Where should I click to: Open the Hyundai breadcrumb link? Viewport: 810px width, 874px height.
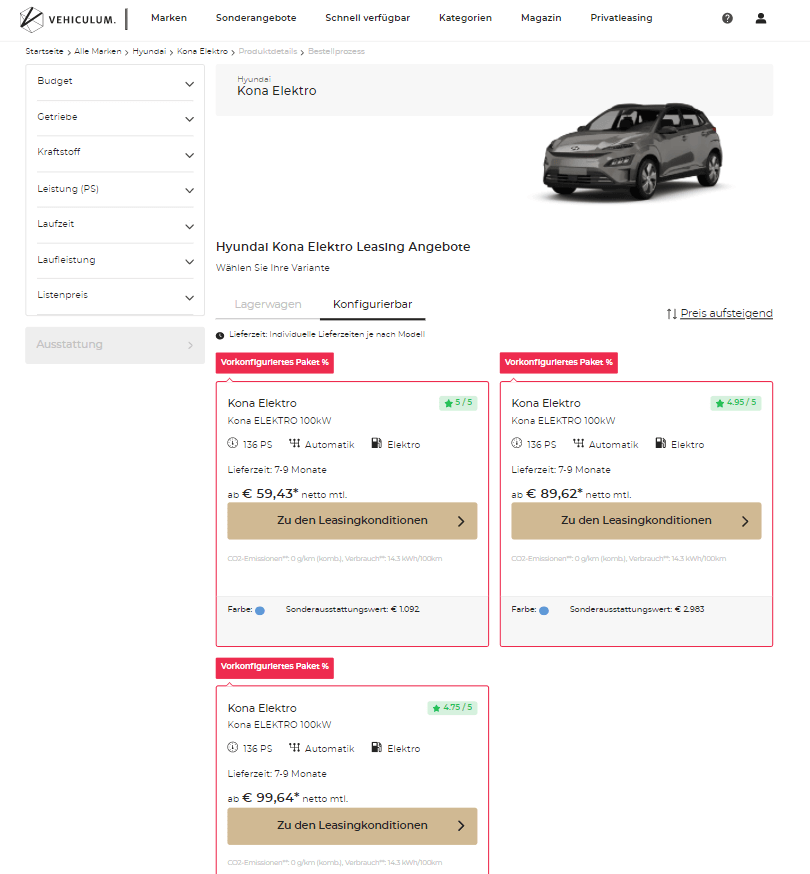click(149, 51)
